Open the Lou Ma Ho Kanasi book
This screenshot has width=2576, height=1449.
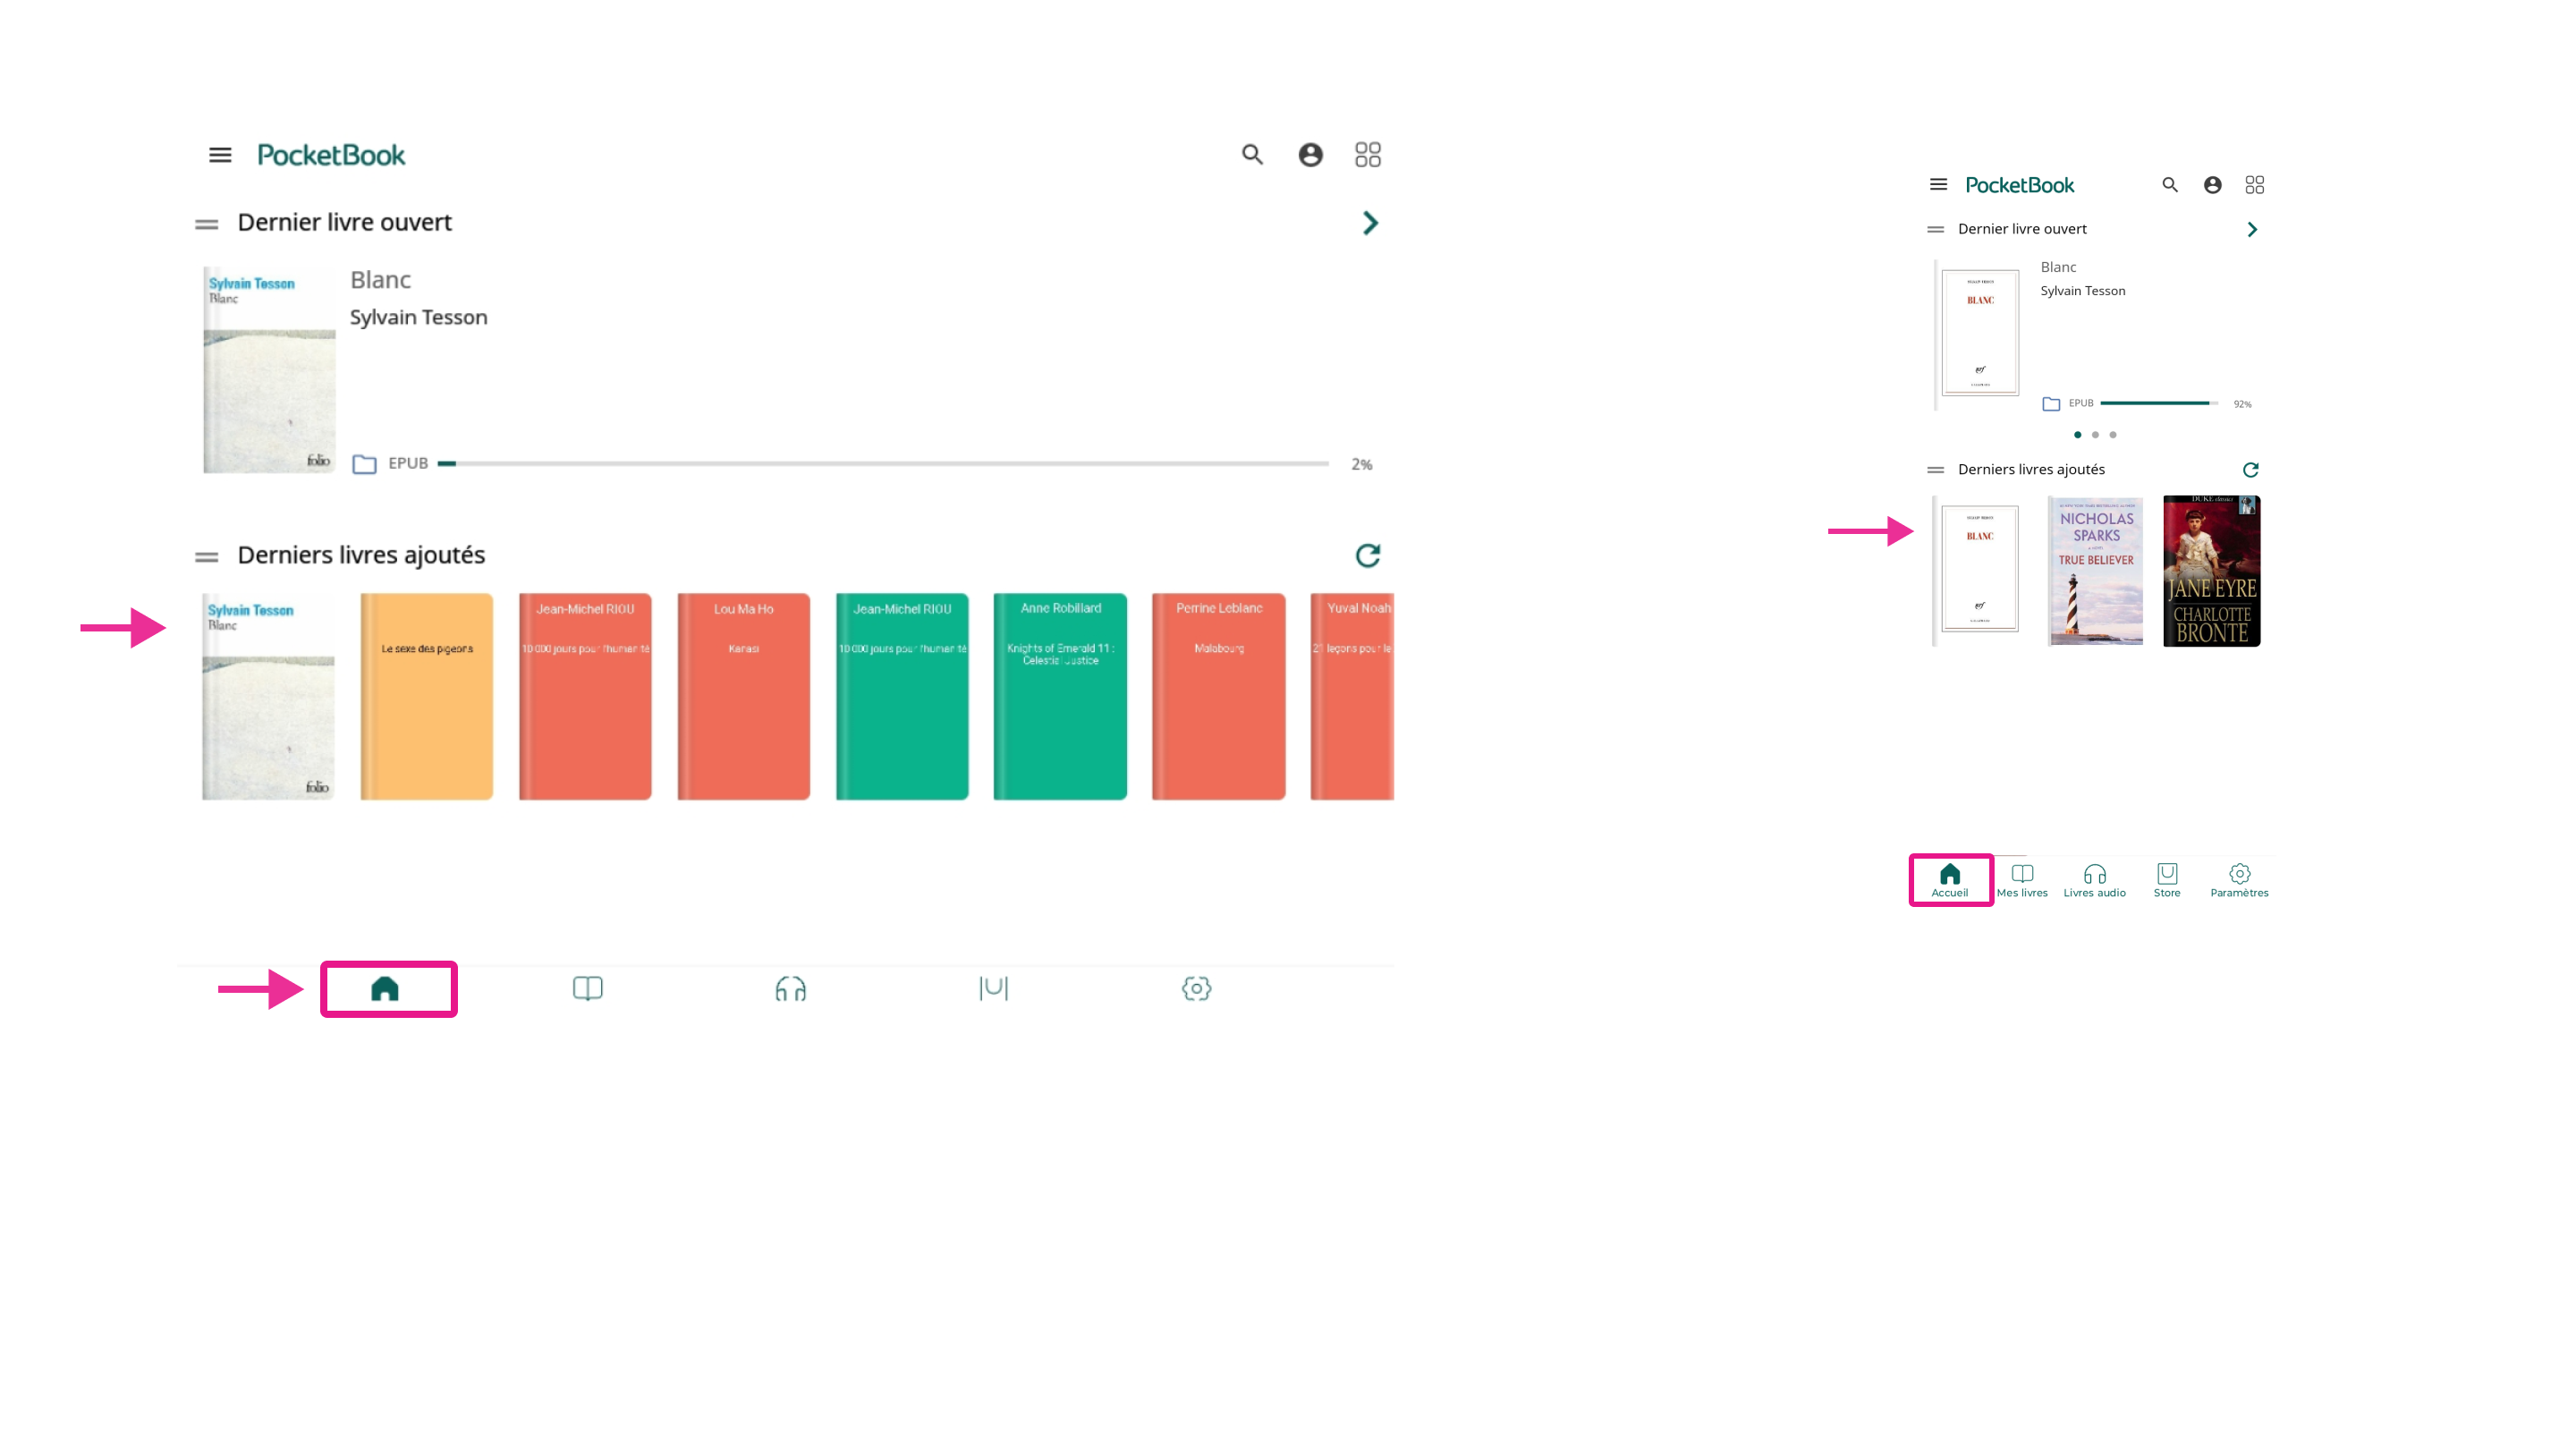pyautogui.click(x=743, y=696)
